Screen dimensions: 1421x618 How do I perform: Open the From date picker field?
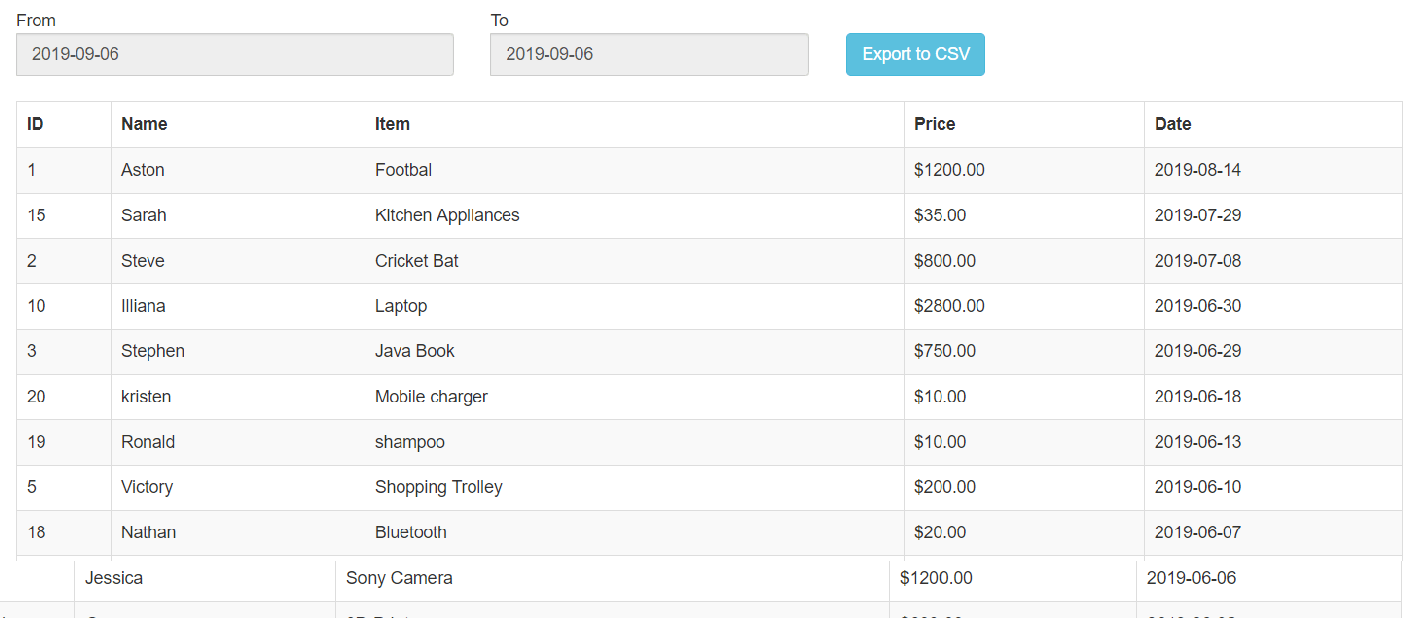tap(234, 54)
